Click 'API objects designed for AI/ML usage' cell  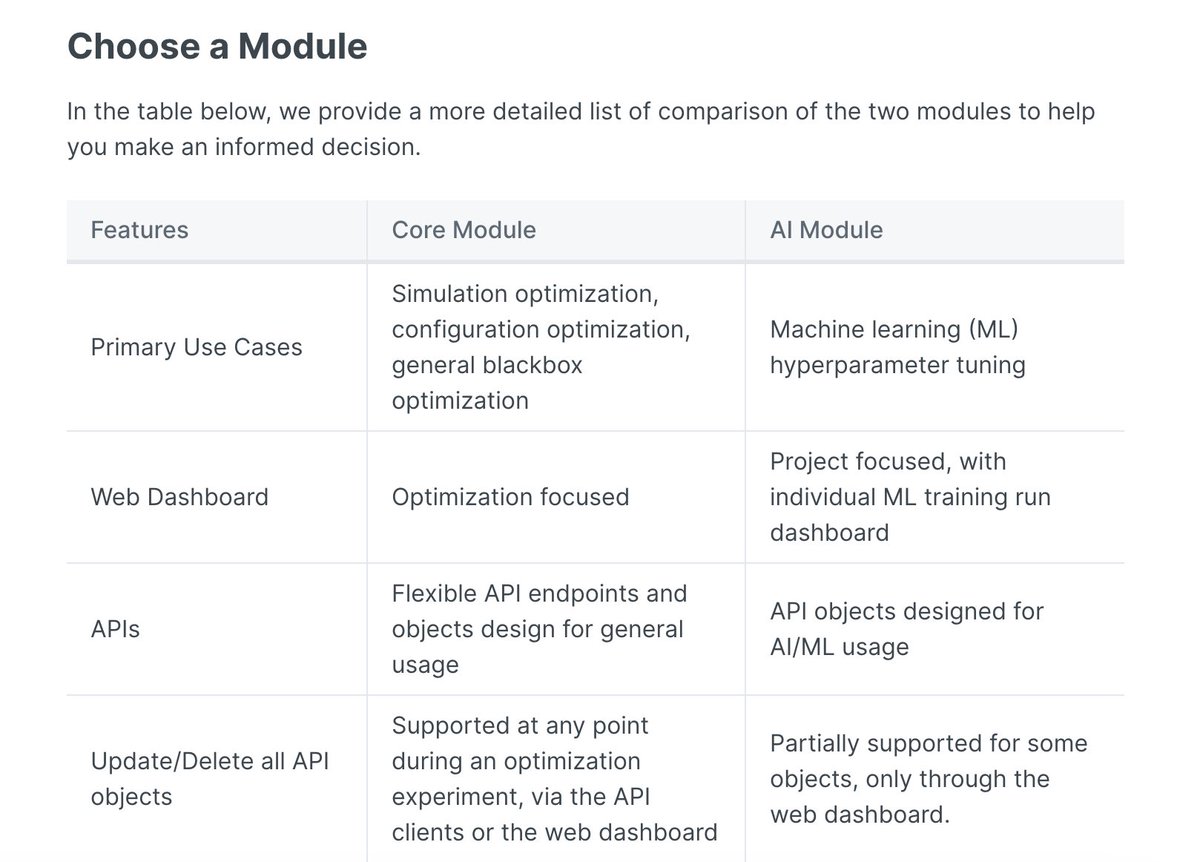pyautogui.click(x=906, y=629)
